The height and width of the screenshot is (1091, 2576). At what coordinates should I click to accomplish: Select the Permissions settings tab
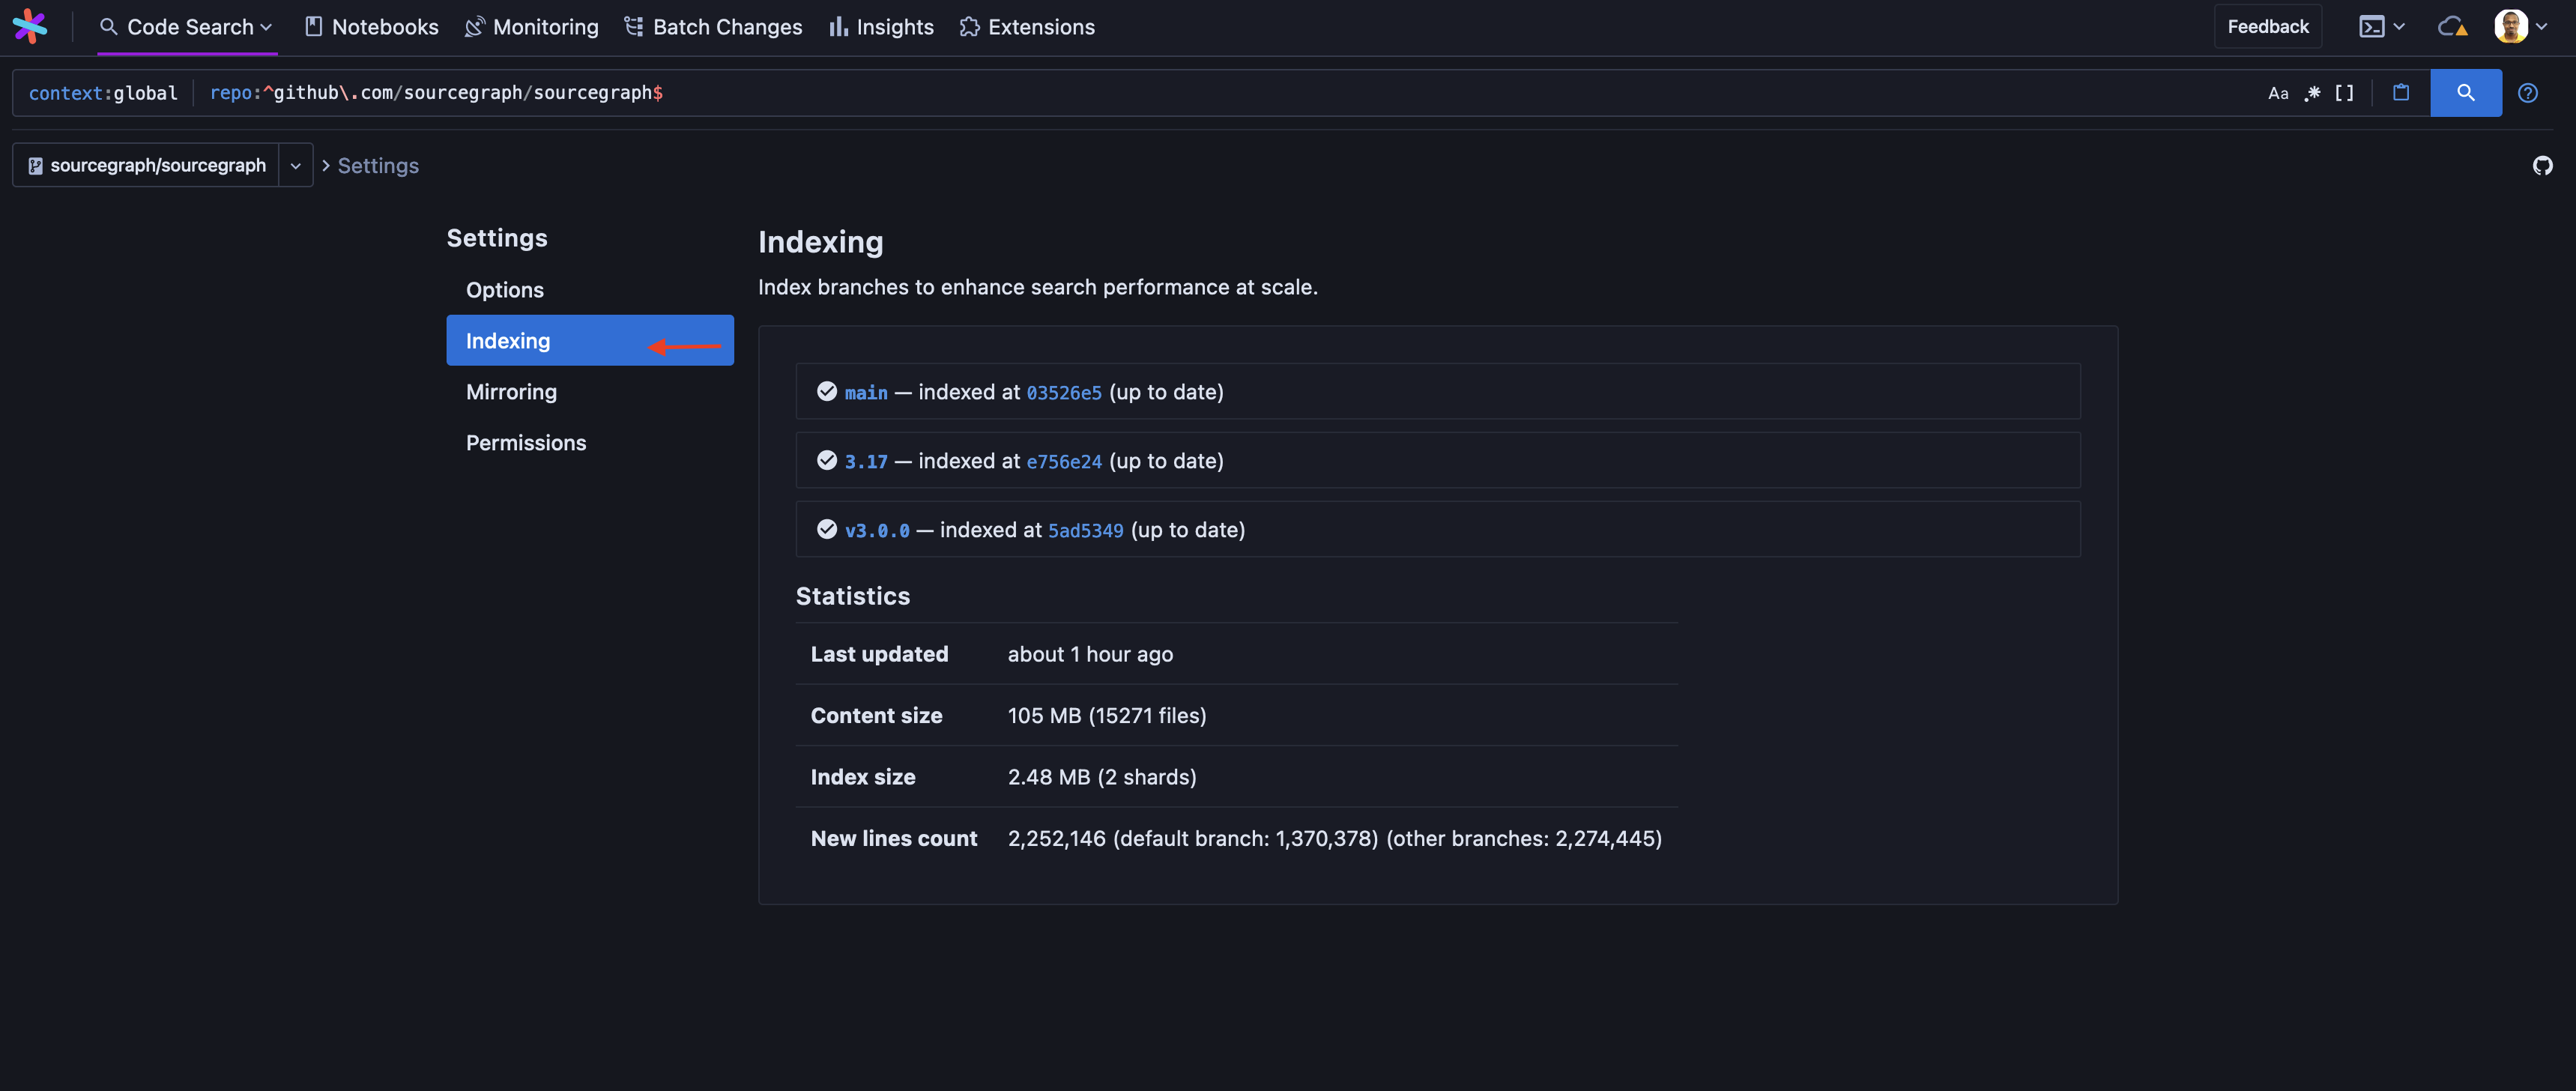(x=590, y=443)
